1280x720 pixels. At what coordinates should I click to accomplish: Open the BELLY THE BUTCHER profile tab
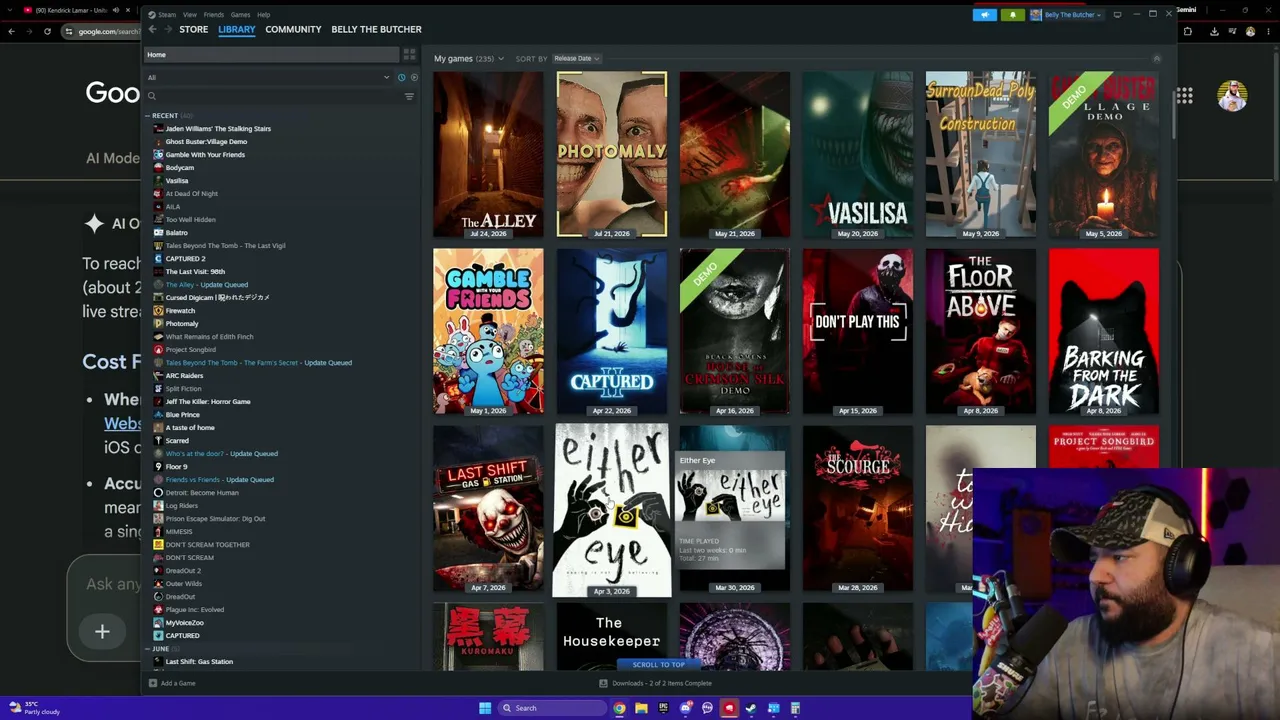tap(376, 30)
